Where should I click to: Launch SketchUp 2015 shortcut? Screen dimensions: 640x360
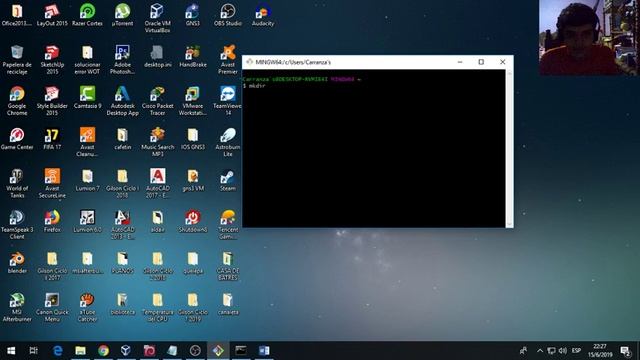[52, 60]
